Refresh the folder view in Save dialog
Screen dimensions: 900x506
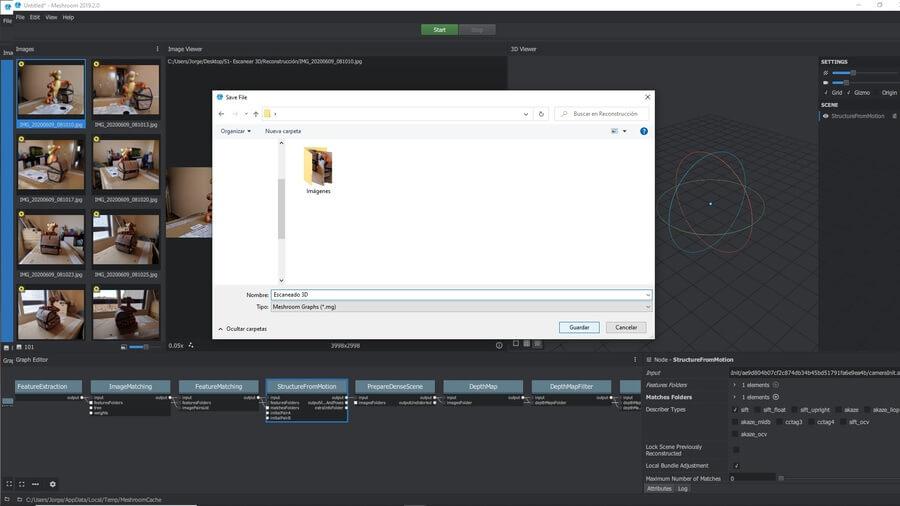541,114
